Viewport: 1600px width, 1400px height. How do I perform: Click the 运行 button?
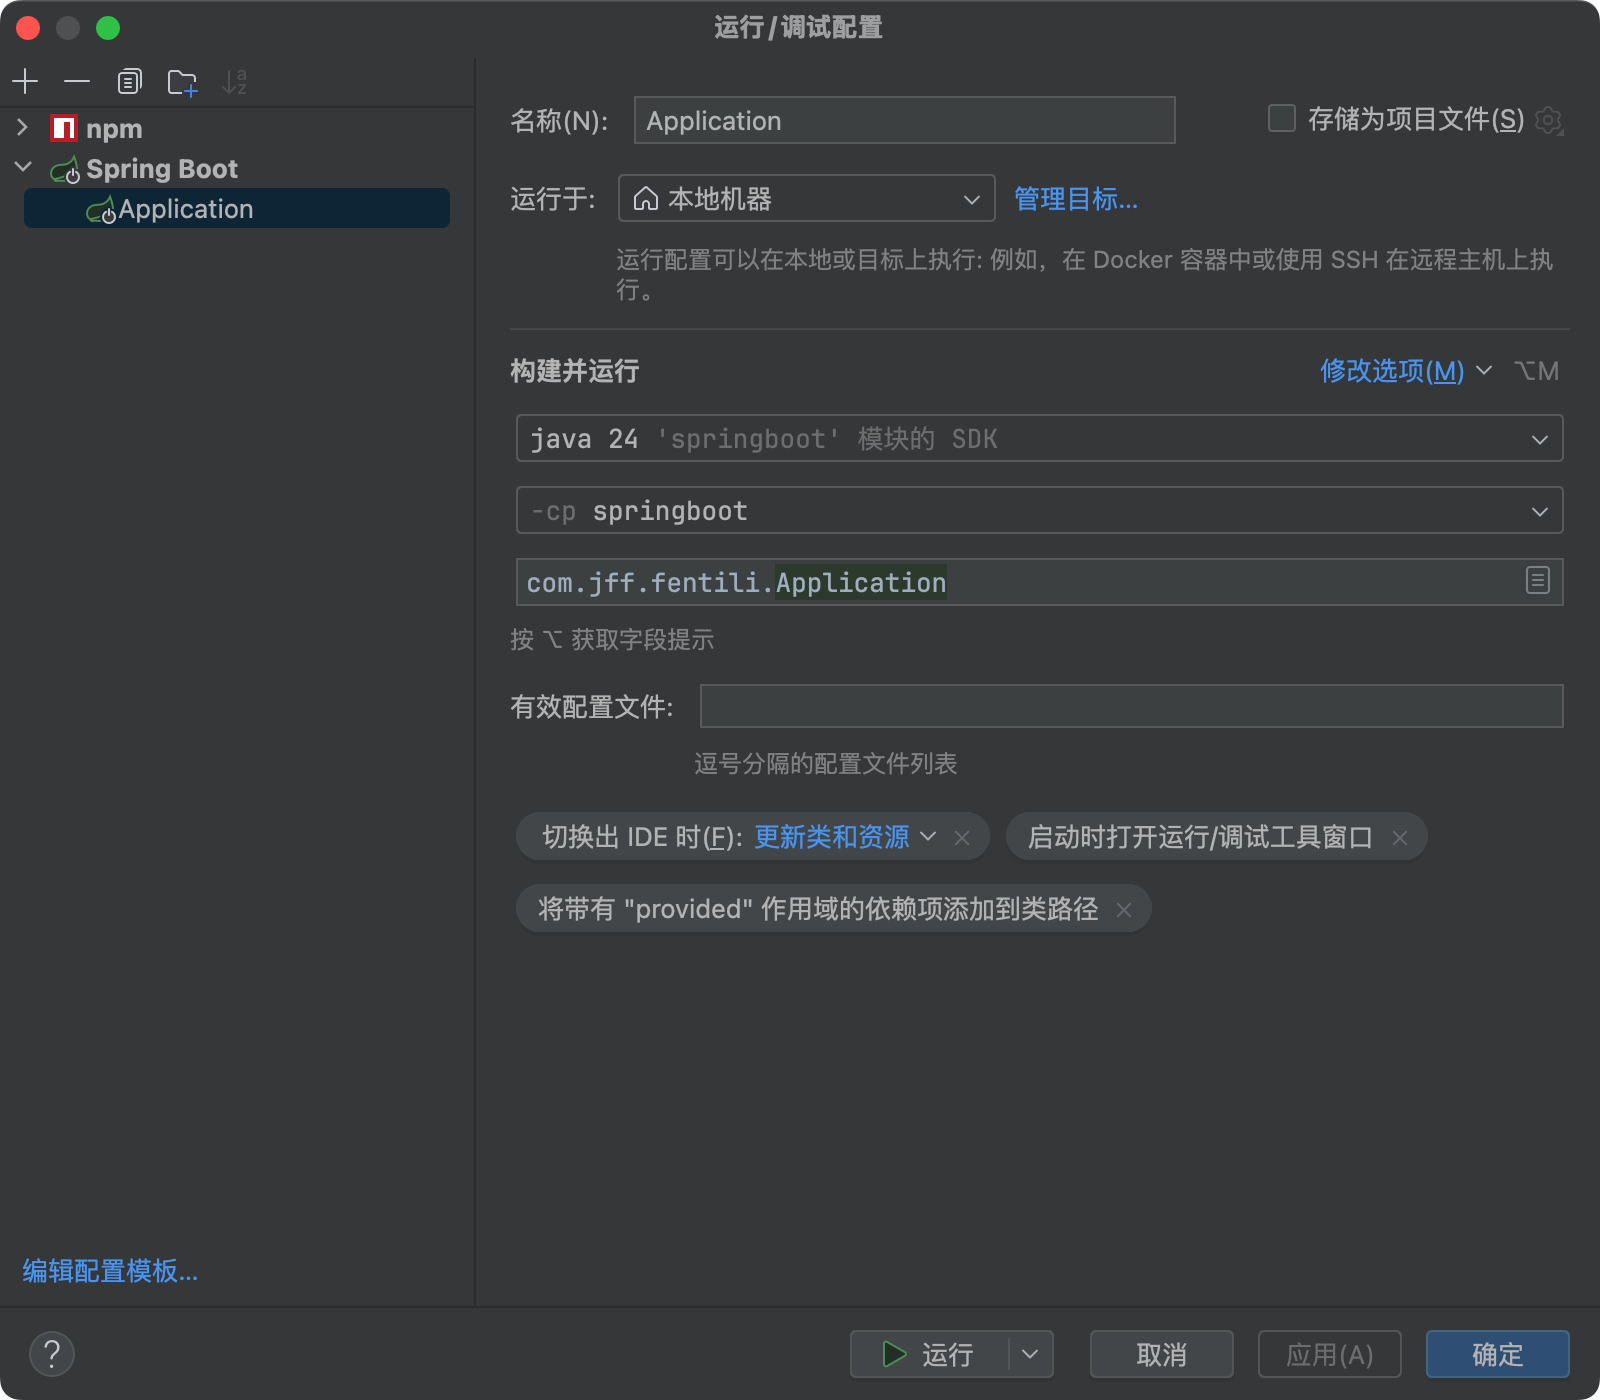tap(929, 1354)
